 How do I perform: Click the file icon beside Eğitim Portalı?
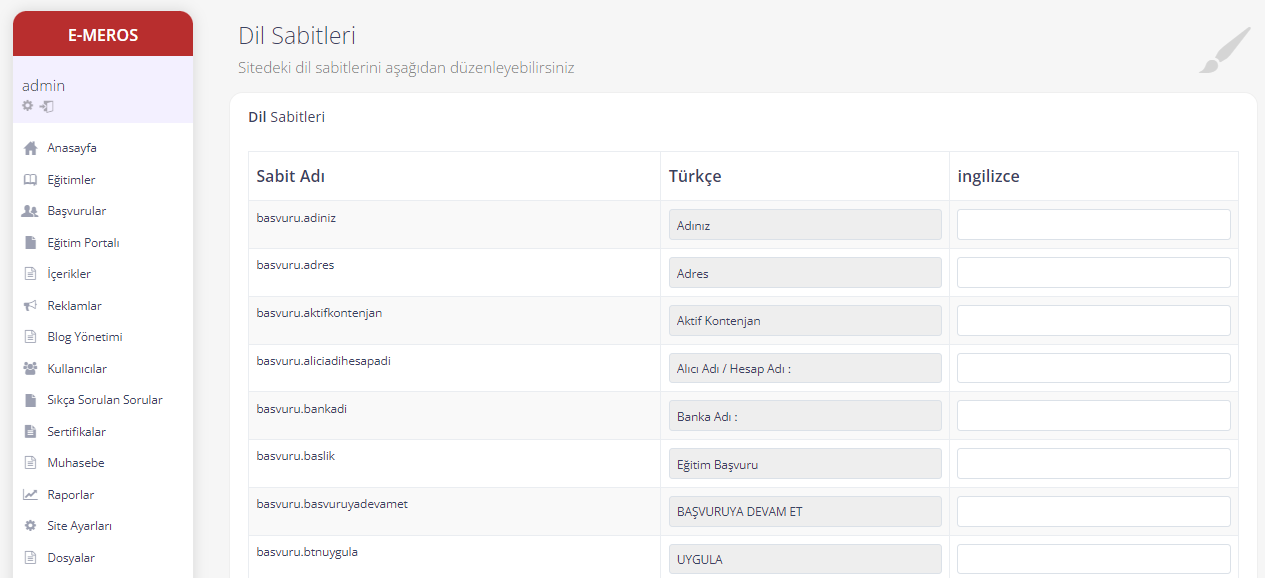[30, 243]
